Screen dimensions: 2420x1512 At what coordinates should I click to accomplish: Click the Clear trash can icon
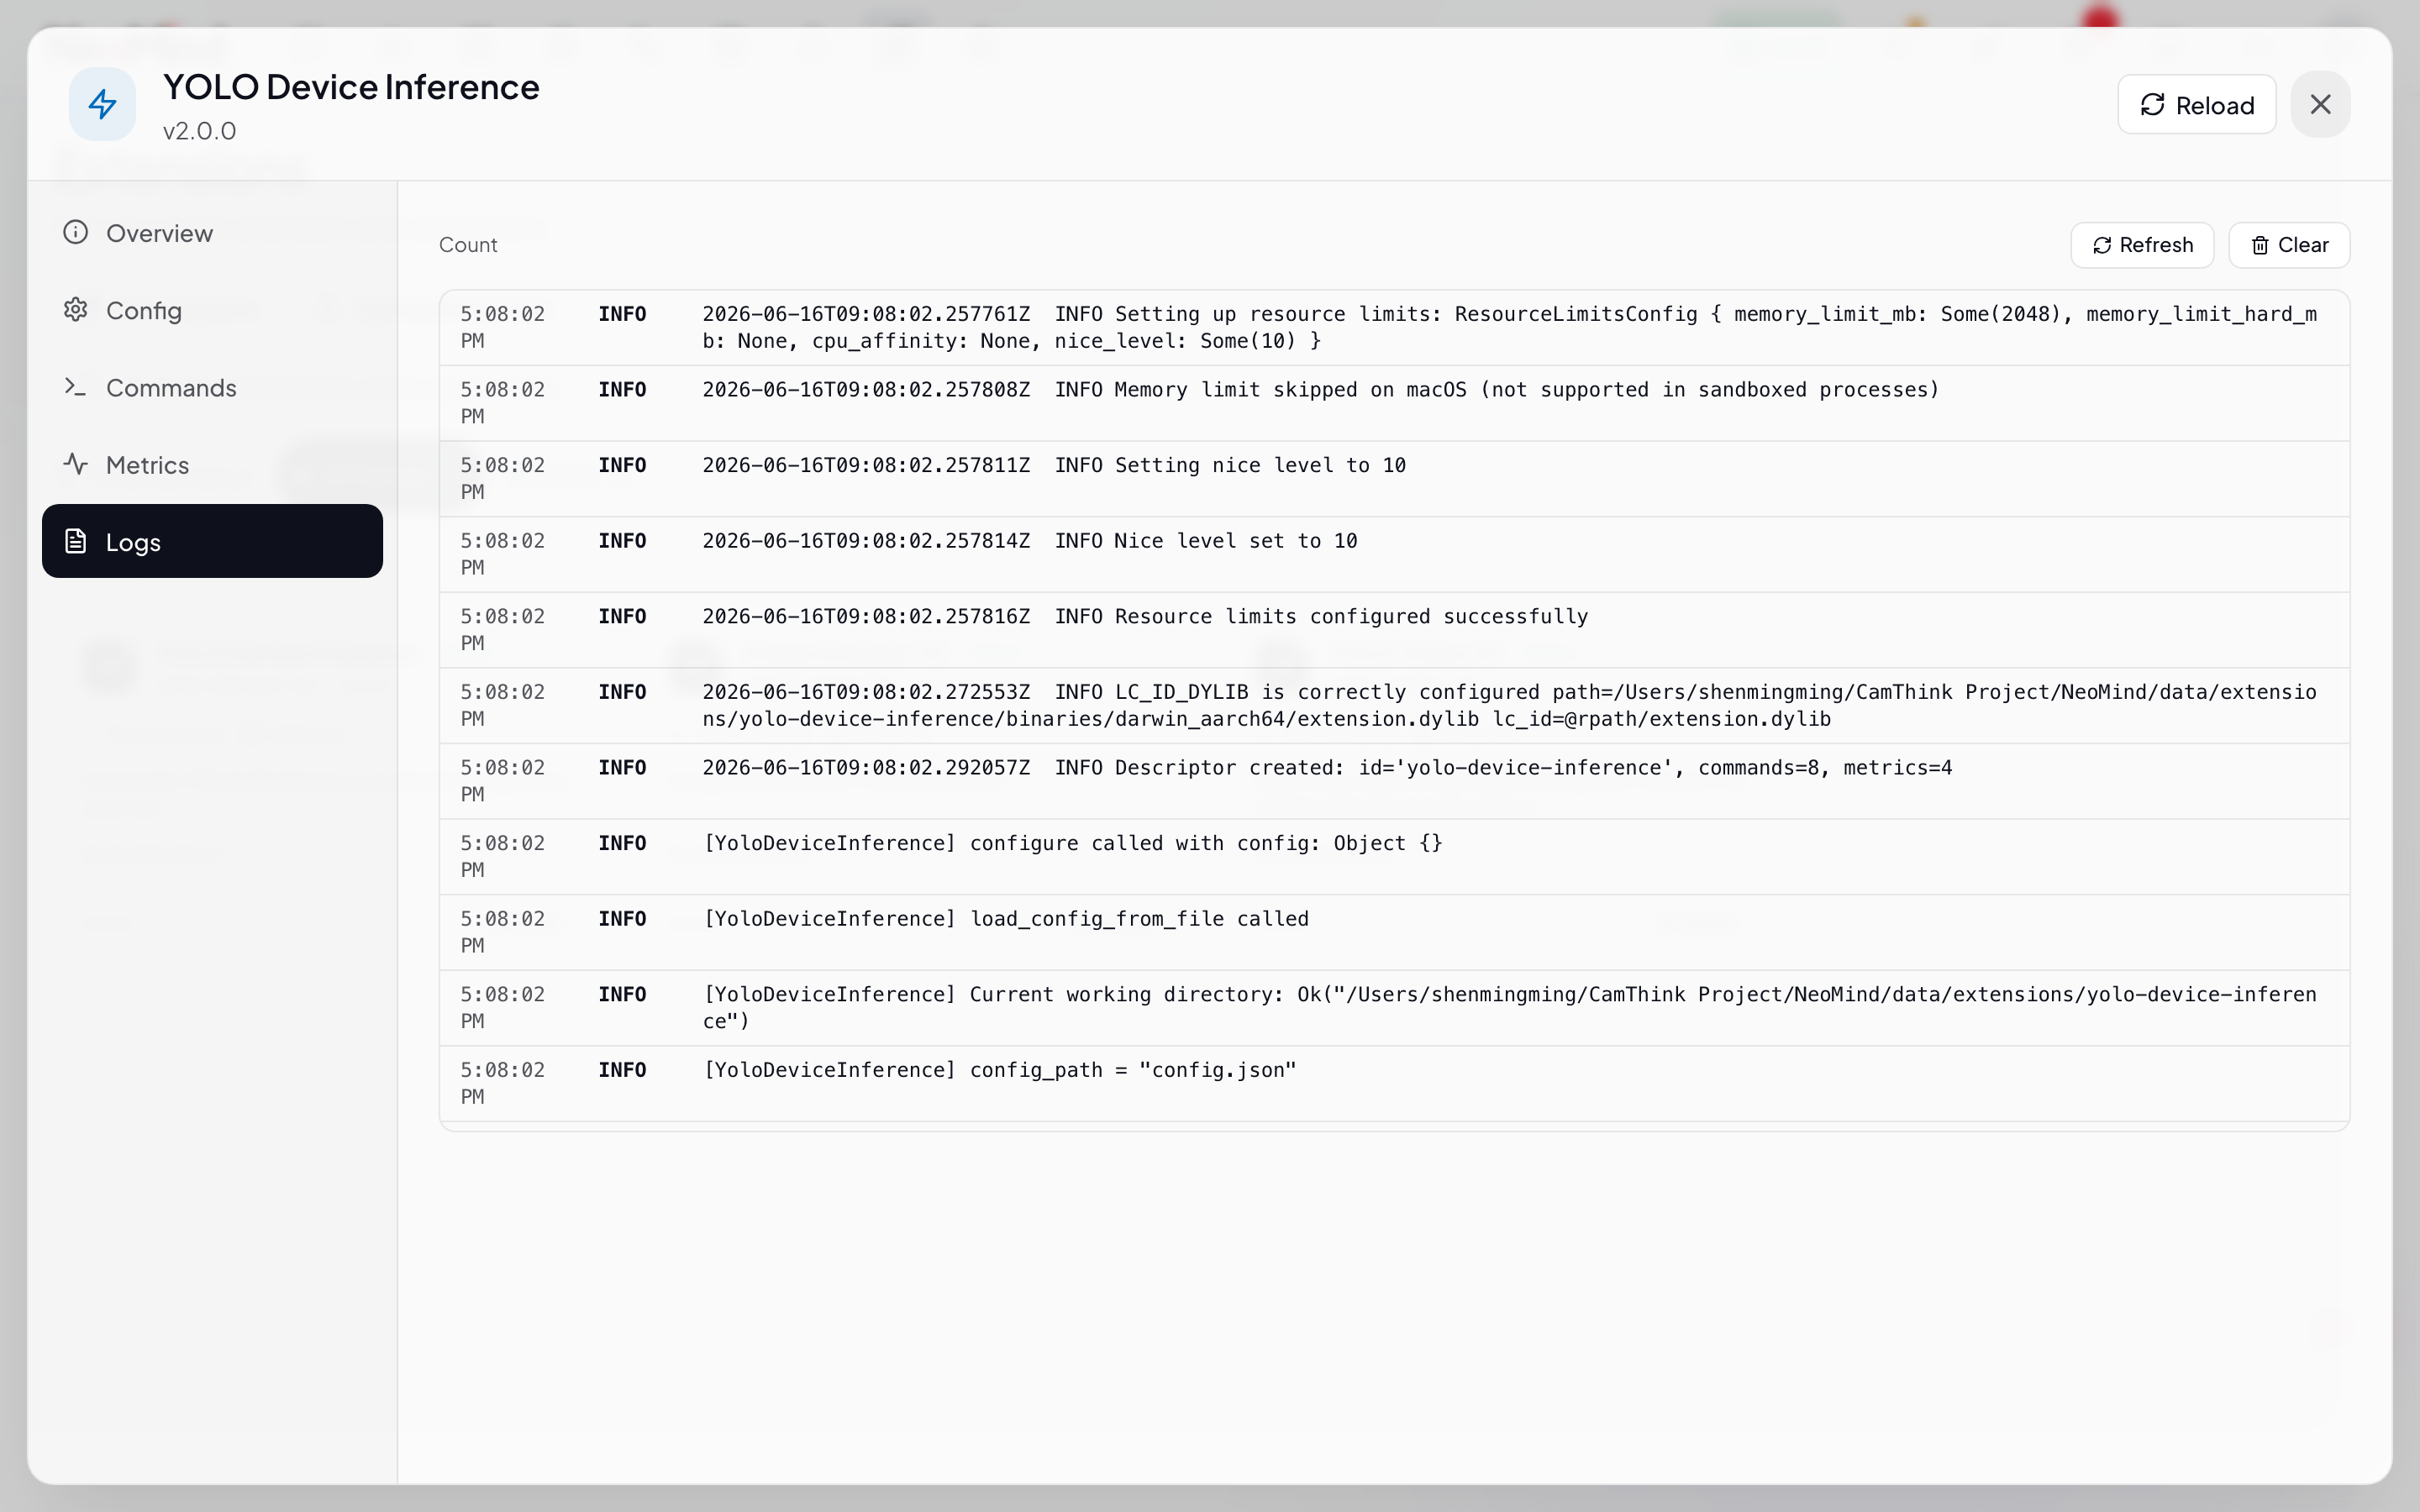point(2260,245)
